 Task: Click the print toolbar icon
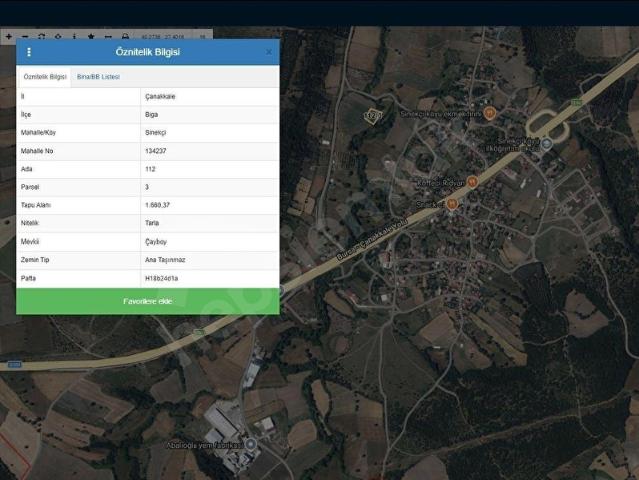126,37
